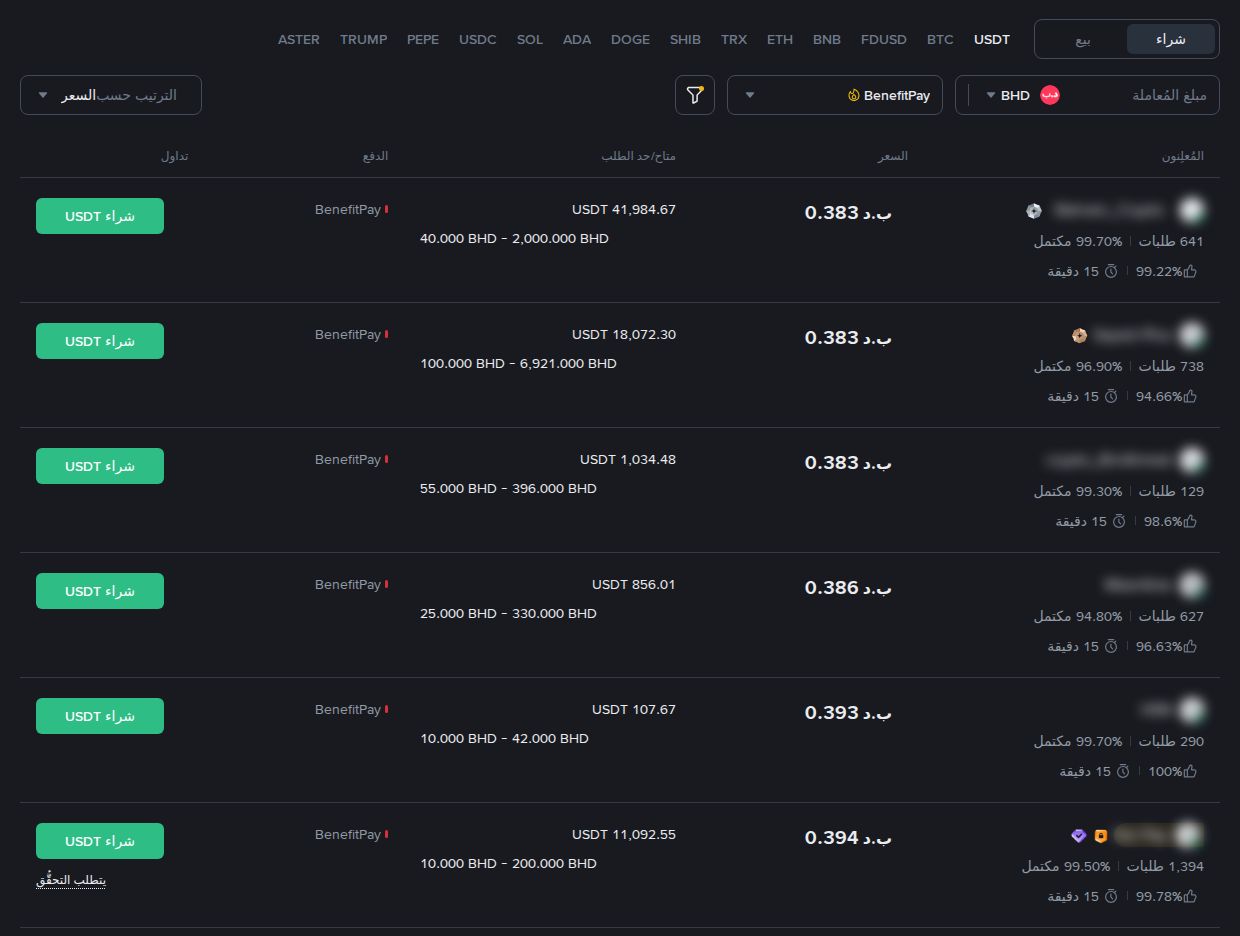The image size is (1240, 936).
Task: Click the thumbs-up icon beside 99.22%
Action: (x=1190, y=271)
